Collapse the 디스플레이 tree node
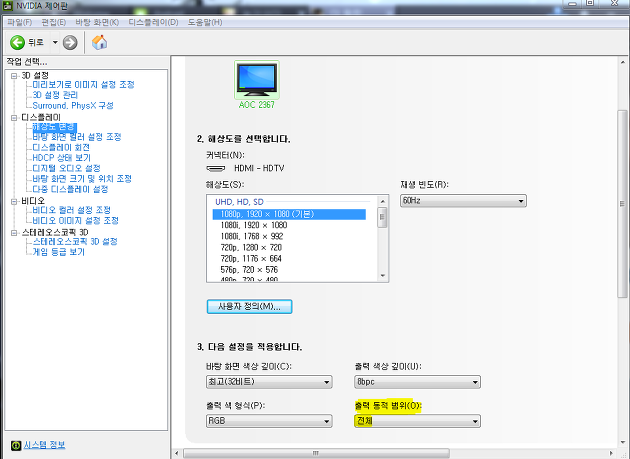The height and width of the screenshot is (459, 630). [x=14, y=118]
